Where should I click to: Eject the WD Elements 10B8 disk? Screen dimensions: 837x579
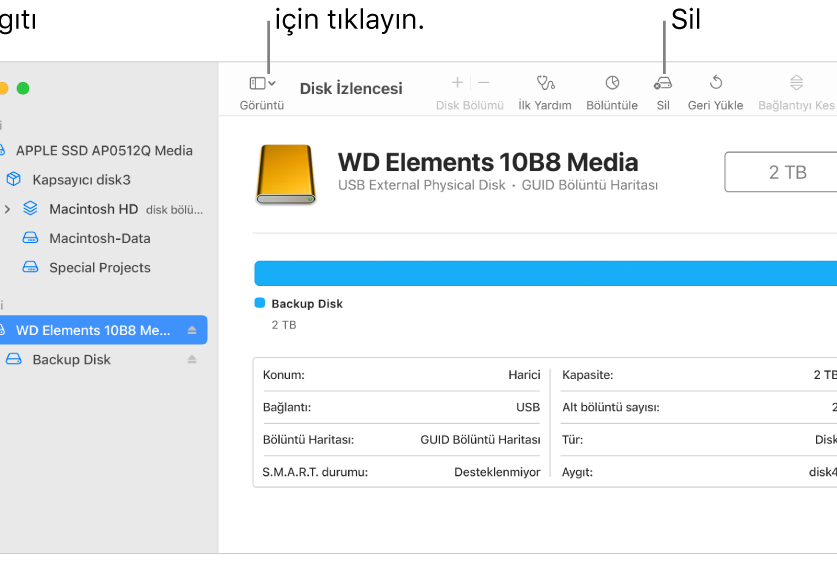[x=192, y=330]
